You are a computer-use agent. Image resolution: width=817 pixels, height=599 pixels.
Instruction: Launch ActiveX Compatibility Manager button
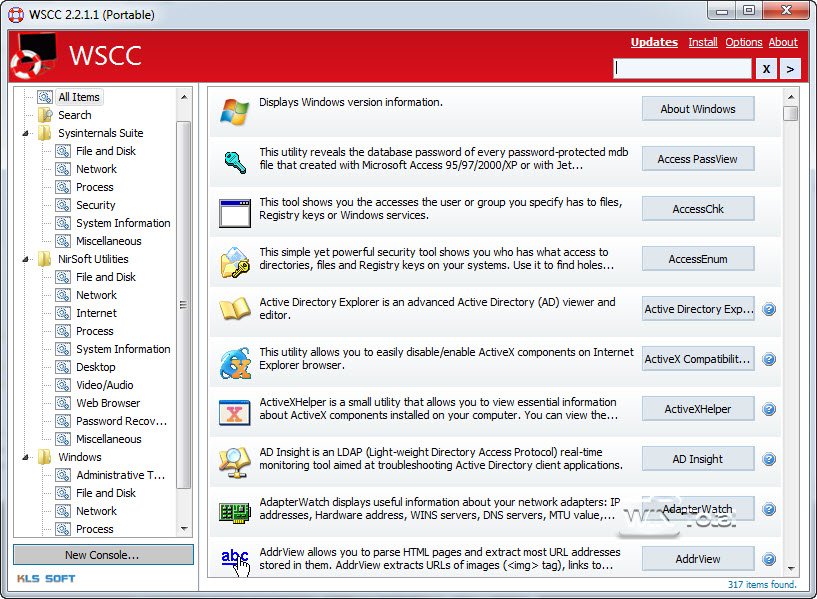(x=698, y=359)
